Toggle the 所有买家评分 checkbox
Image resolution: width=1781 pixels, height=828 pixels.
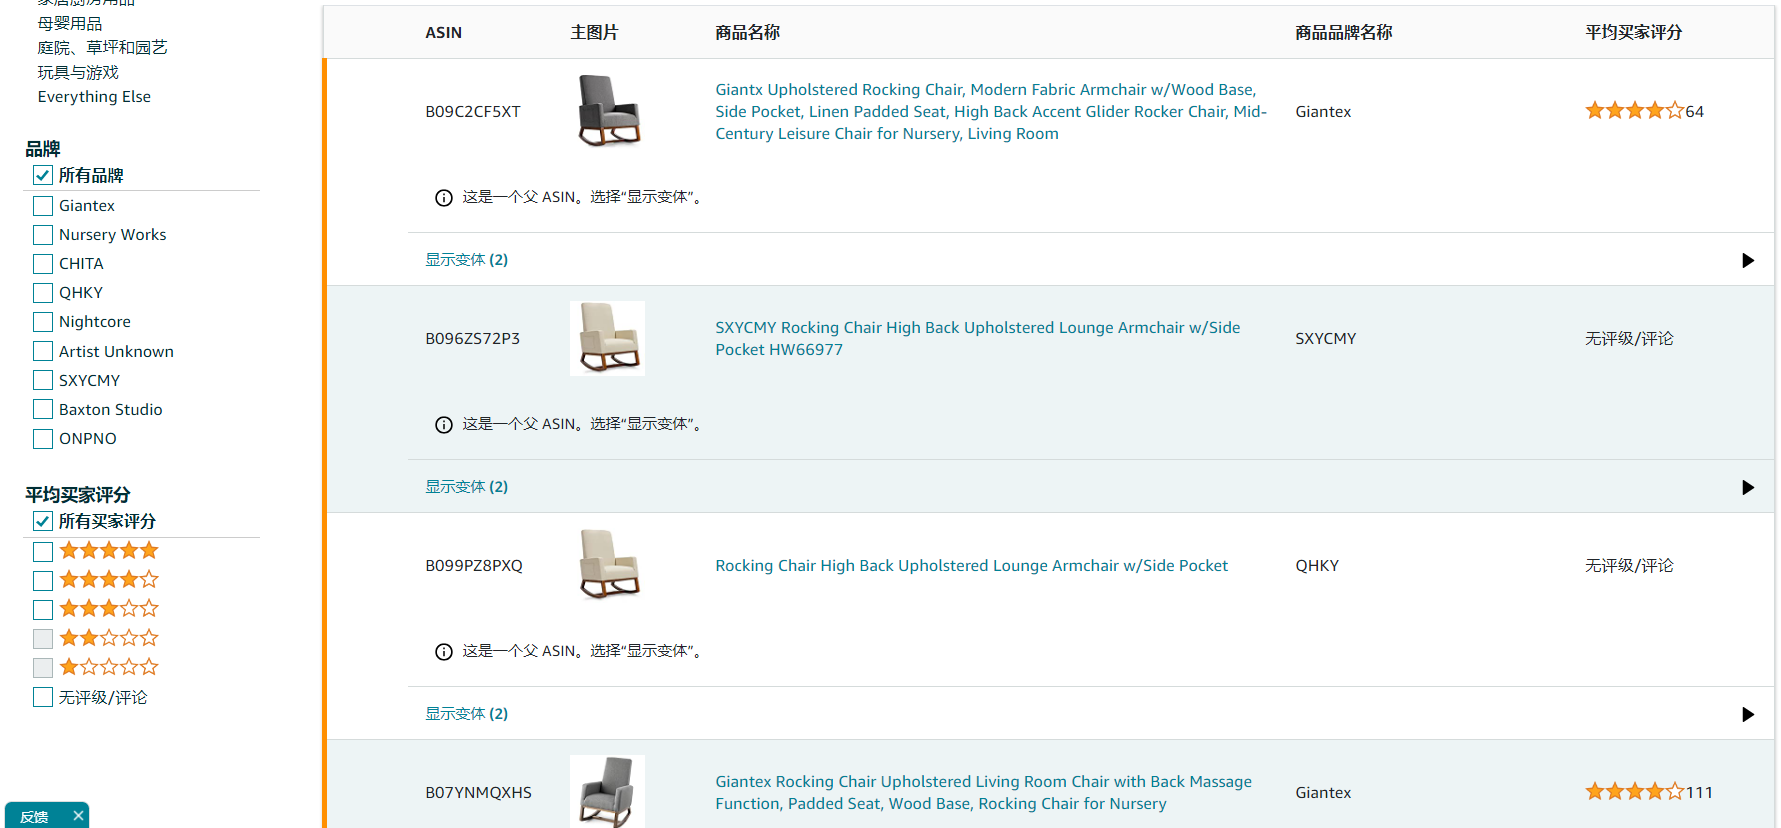click(43, 521)
